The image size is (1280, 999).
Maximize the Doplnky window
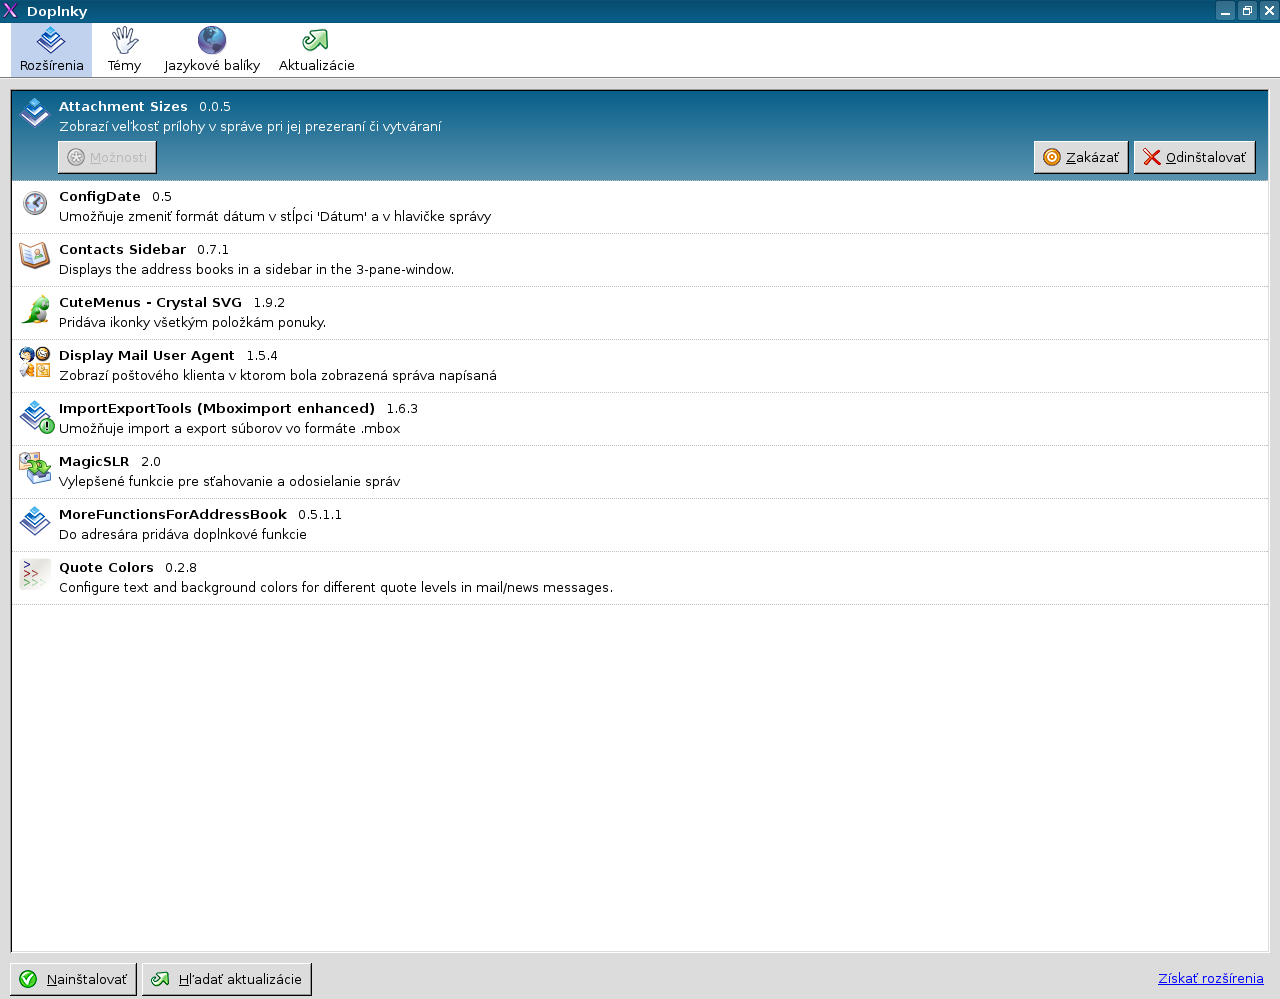[1247, 11]
